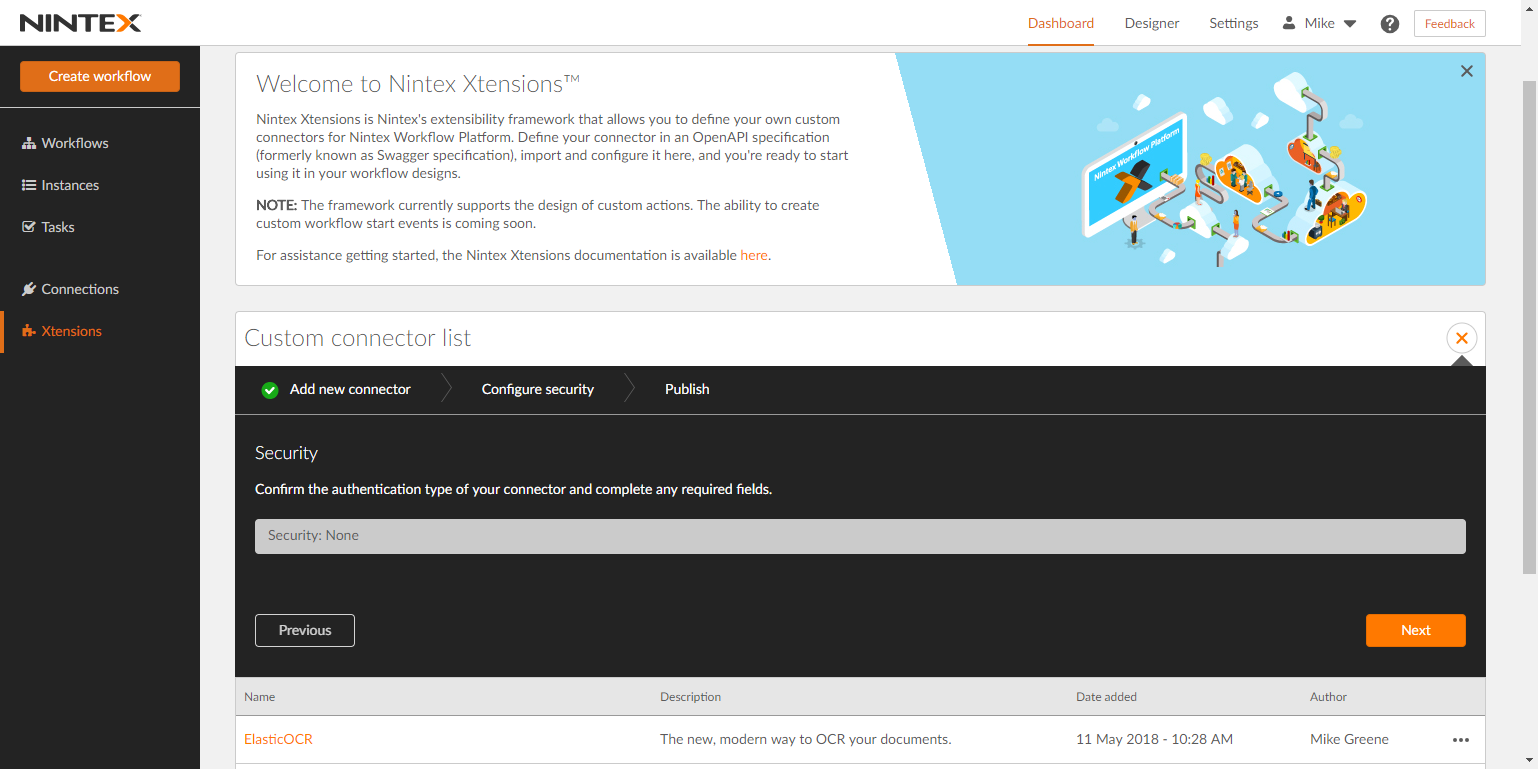Click the Welcome to Nintex Xtensions title
This screenshot has height=769, width=1538.
click(418, 83)
